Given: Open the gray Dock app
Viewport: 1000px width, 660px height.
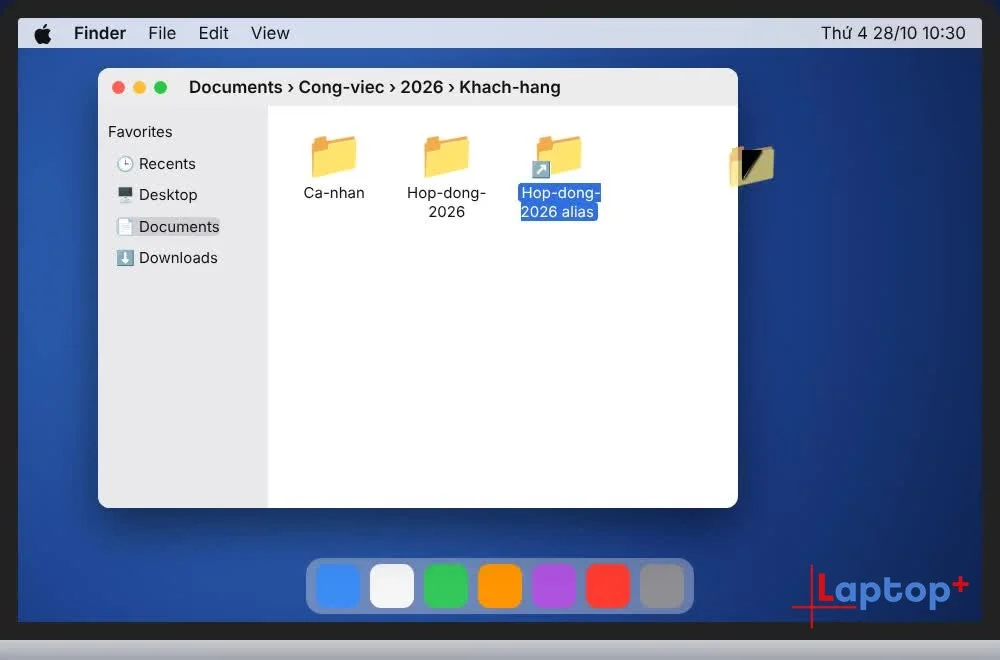Looking at the screenshot, I should point(662,586).
